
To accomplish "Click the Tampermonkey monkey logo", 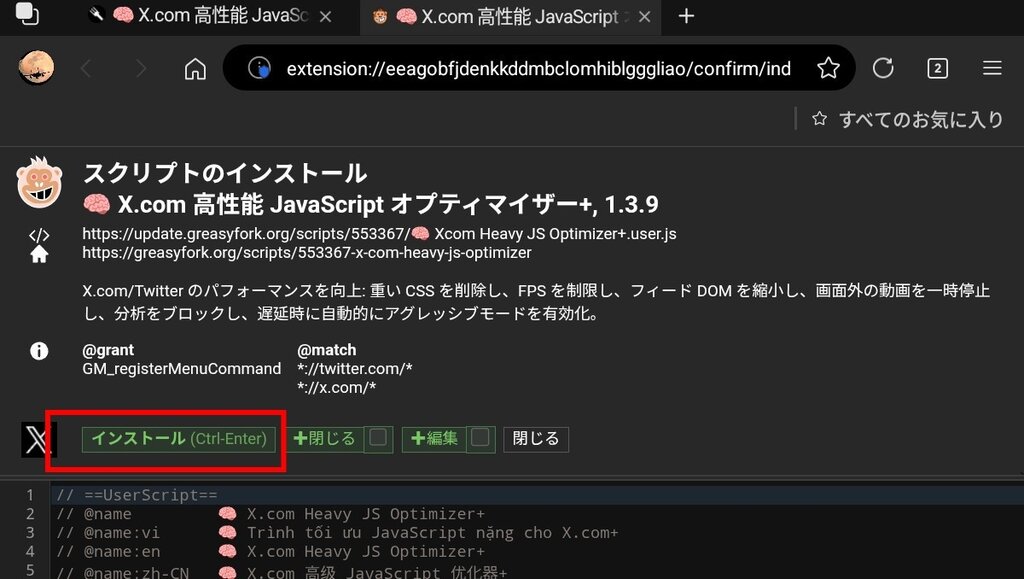I will (39, 182).
